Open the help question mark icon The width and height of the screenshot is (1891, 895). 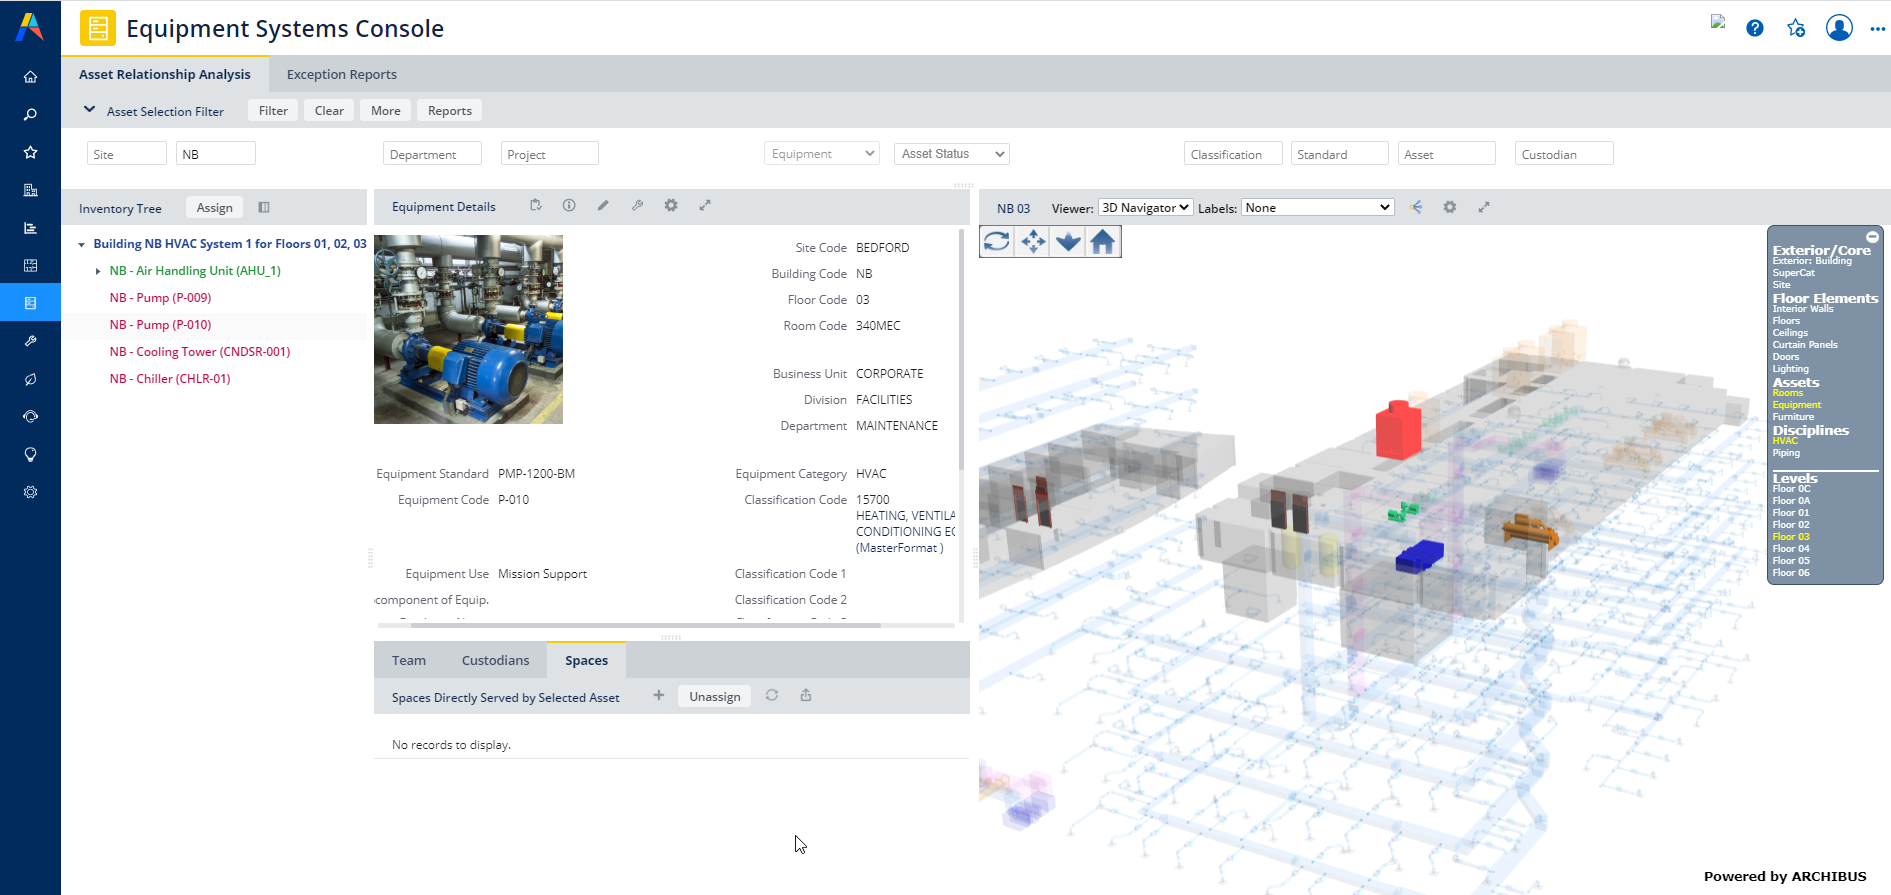[1755, 28]
